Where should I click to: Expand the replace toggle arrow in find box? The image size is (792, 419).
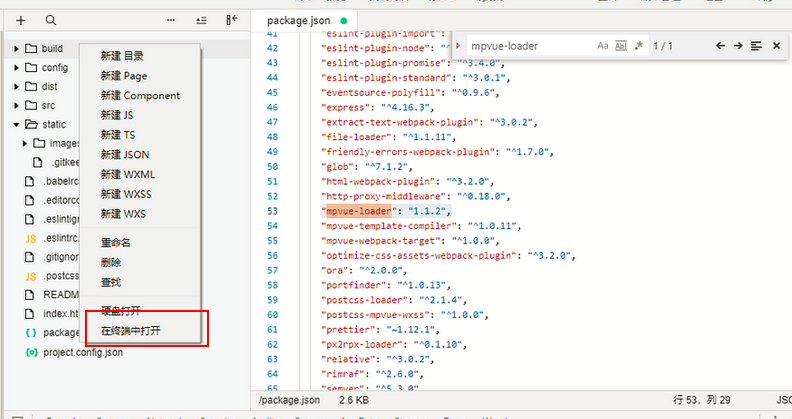pyautogui.click(x=458, y=45)
